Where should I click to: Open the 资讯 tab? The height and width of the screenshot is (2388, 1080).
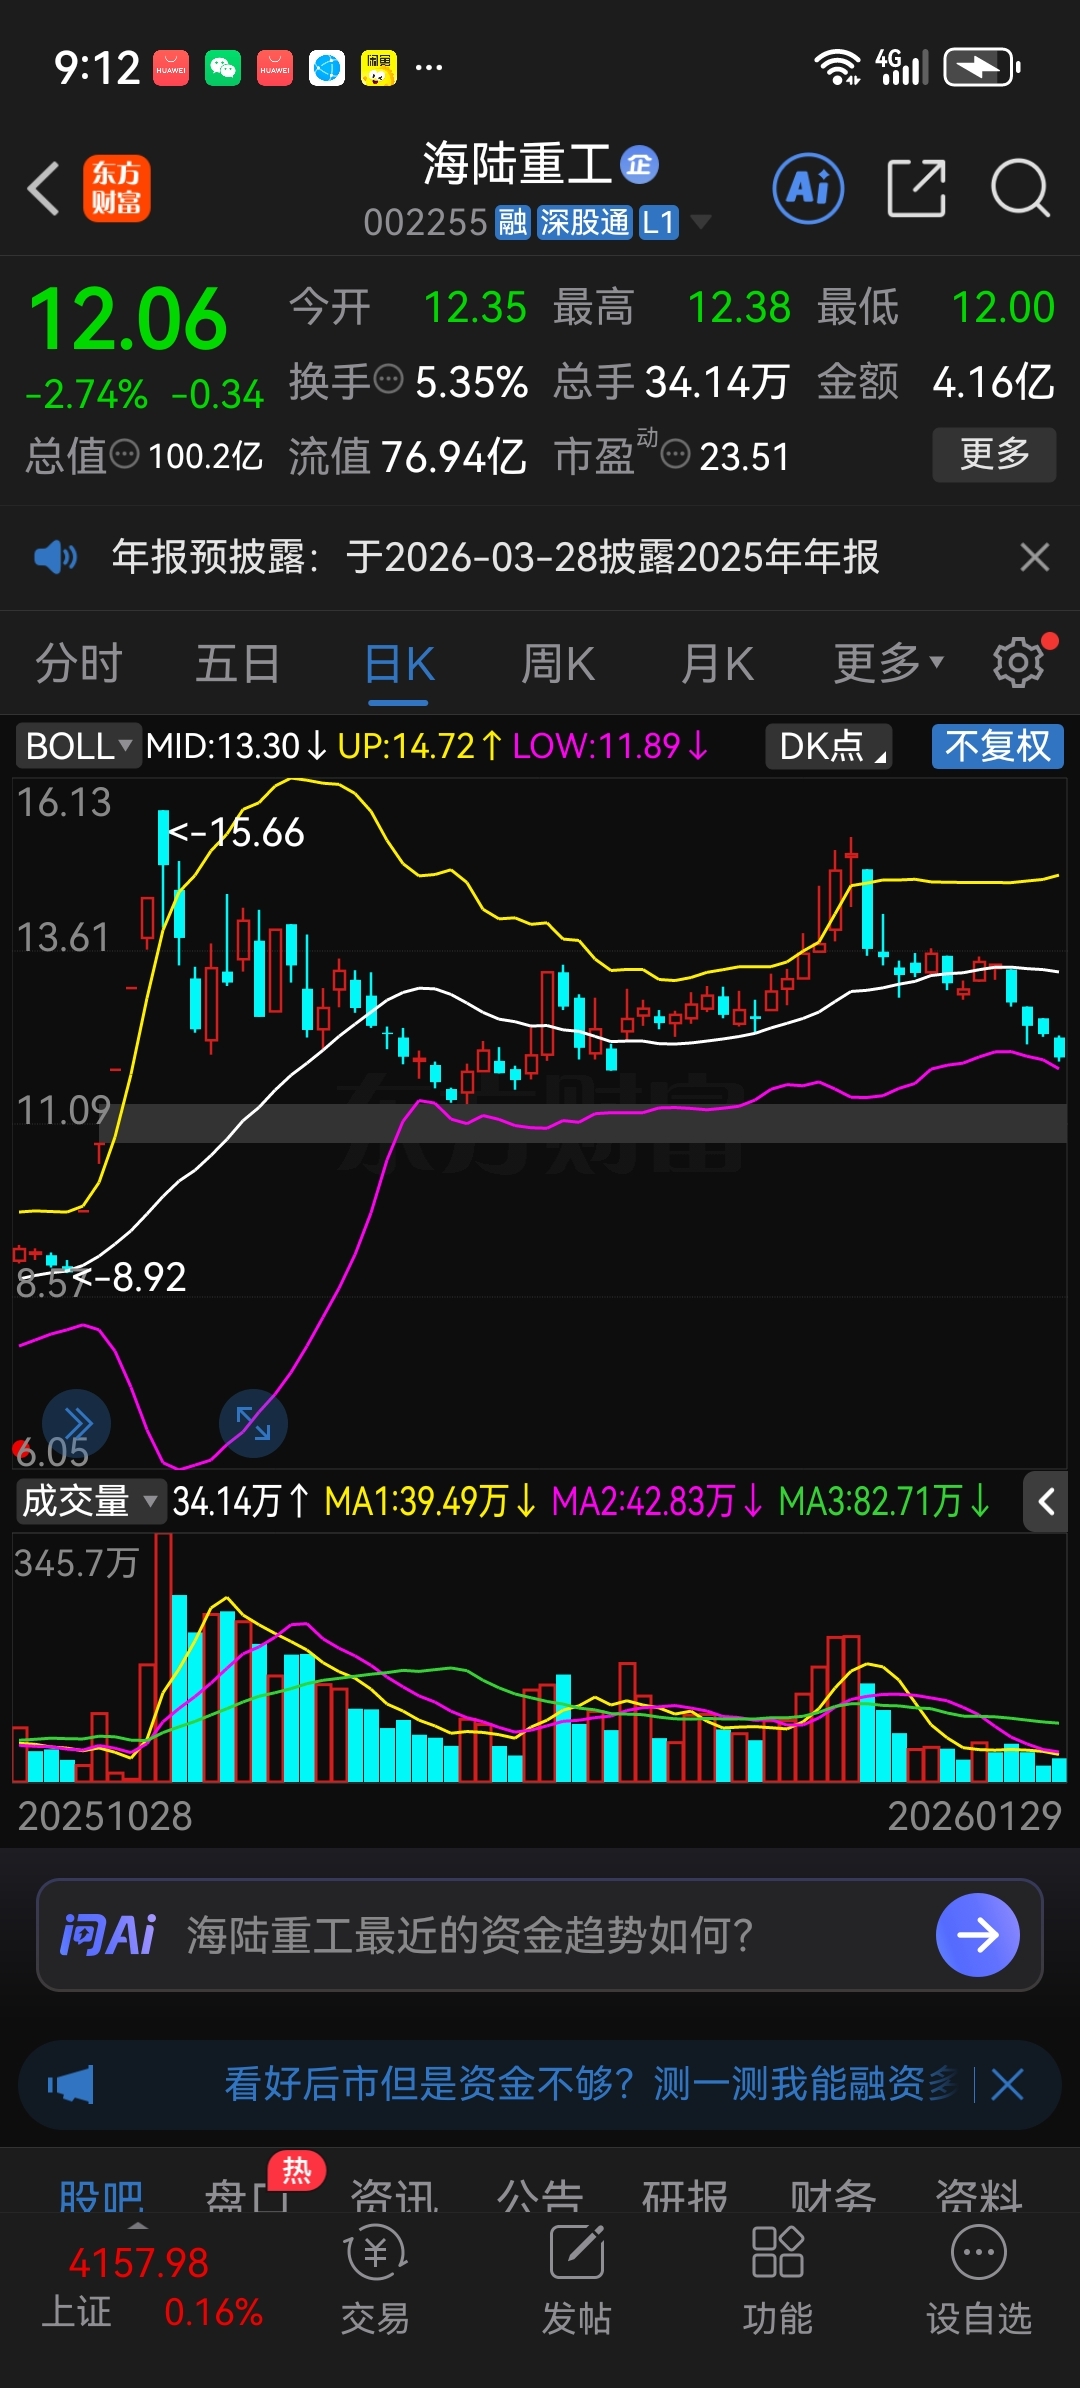point(394,2195)
